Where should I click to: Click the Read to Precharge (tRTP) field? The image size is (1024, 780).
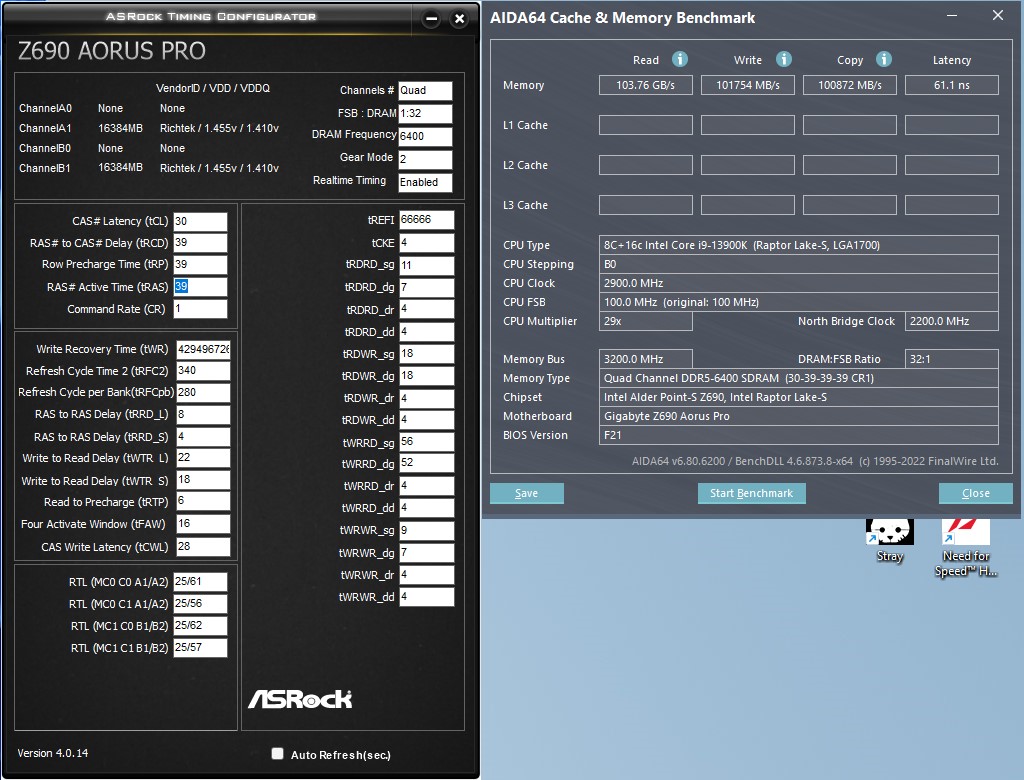(x=203, y=501)
